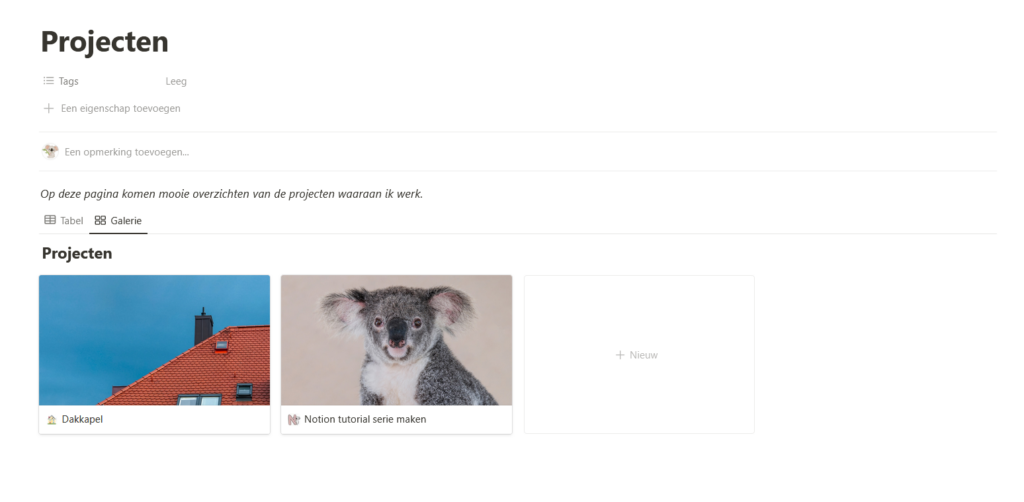Focus the 'Een opmerking toevoegen...' comment field

[x=127, y=152]
